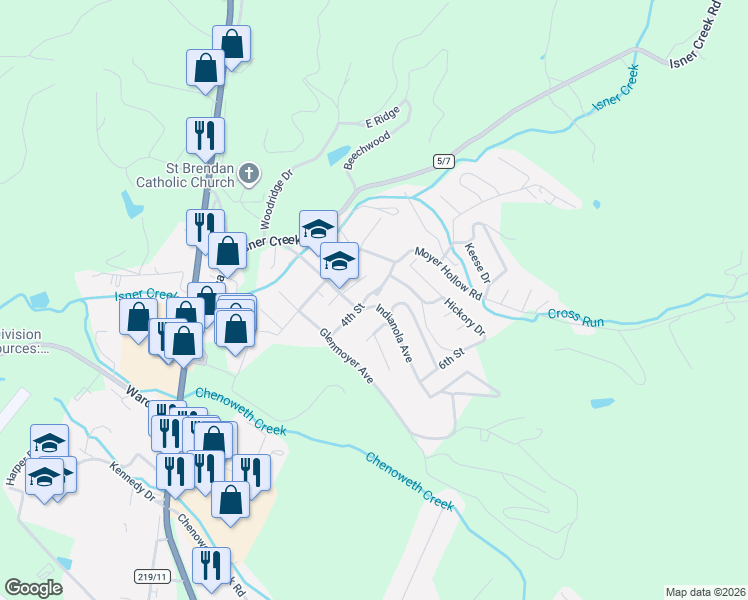This screenshot has width=748, height=600.
Task: Click the Moyer Hollow Rd label
Action: [448, 273]
